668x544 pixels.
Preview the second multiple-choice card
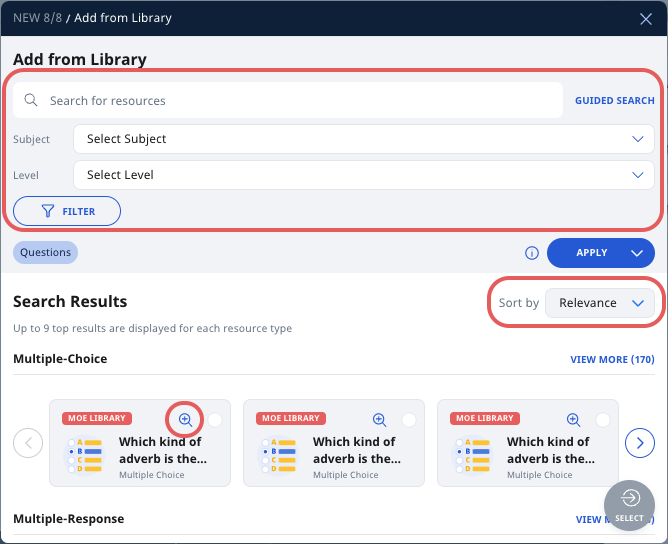click(379, 420)
